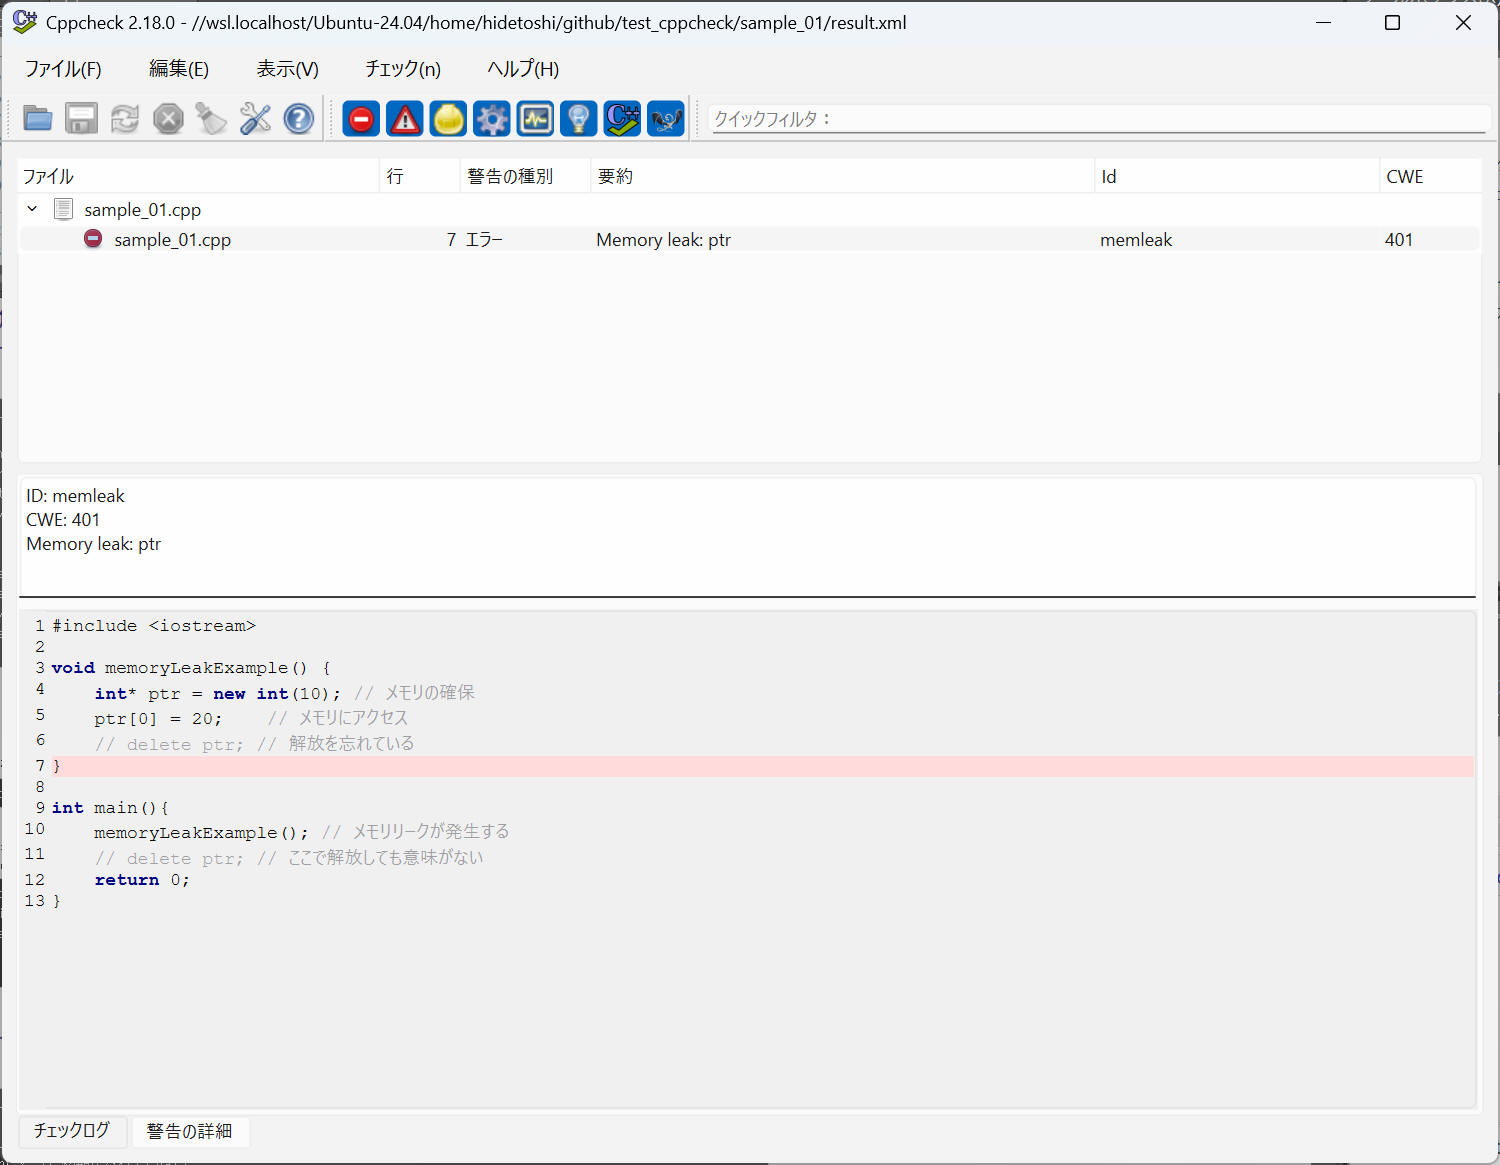This screenshot has width=1500, height=1165.
Task: Click the 'return 0;' code line
Action: 142,880
